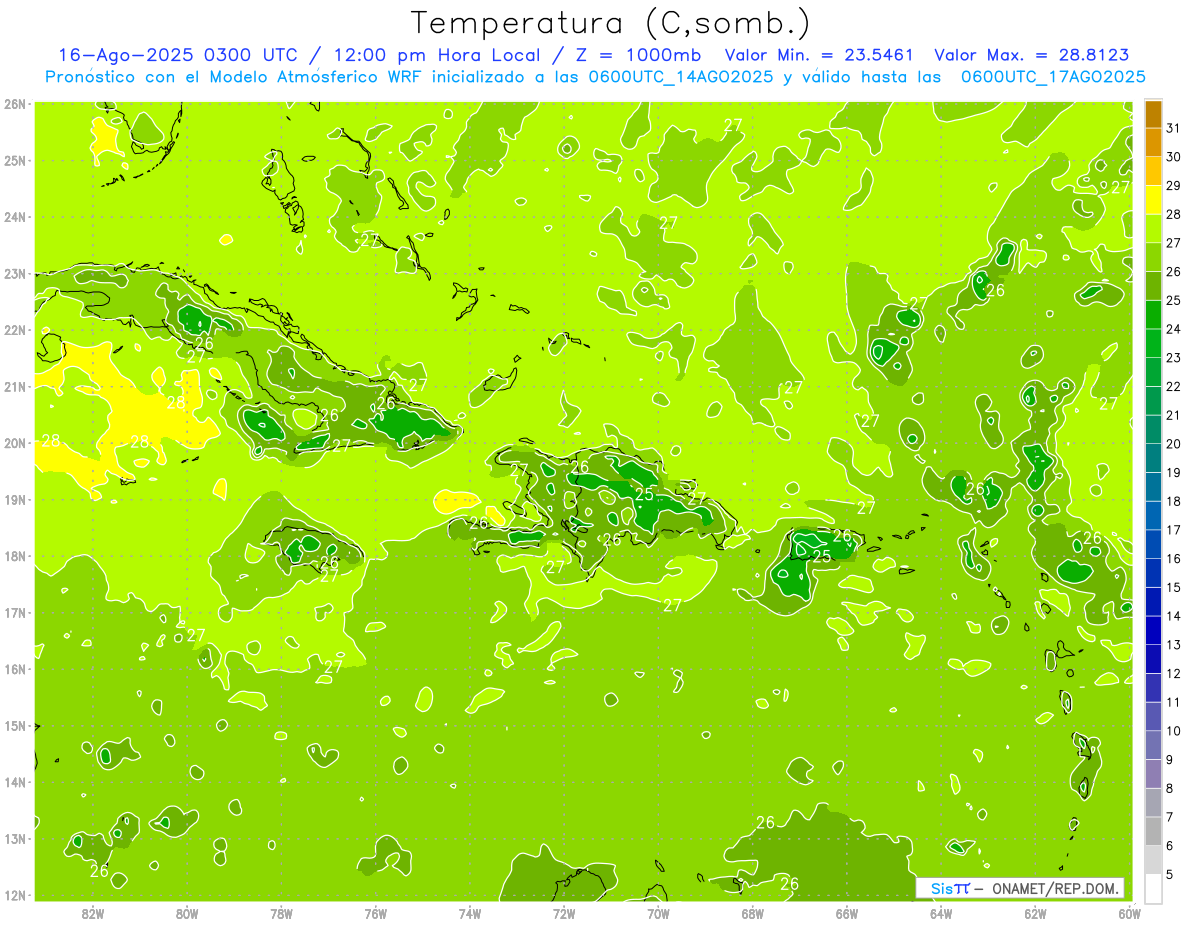Click latitude axis label 18N
Image resolution: width=1200 pixels, height=927 pixels.
pyautogui.click(x=16, y=556)
